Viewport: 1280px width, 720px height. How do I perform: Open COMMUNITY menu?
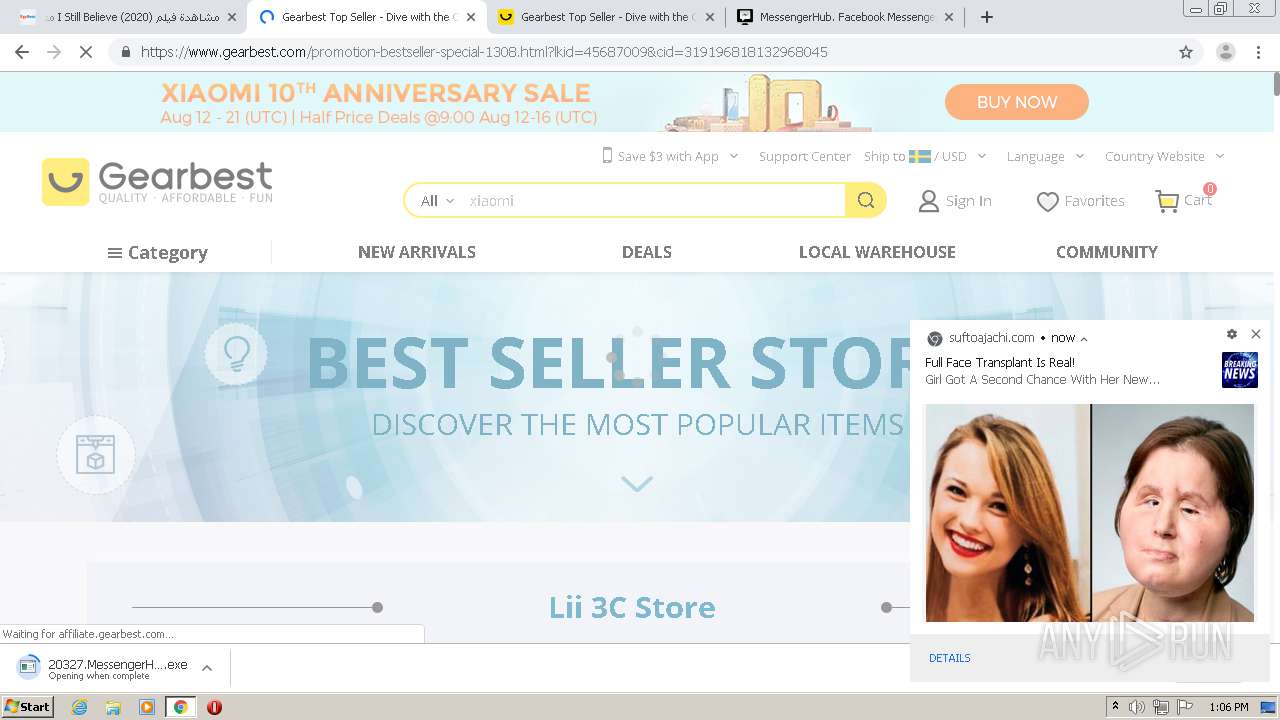click(1107, 252)
